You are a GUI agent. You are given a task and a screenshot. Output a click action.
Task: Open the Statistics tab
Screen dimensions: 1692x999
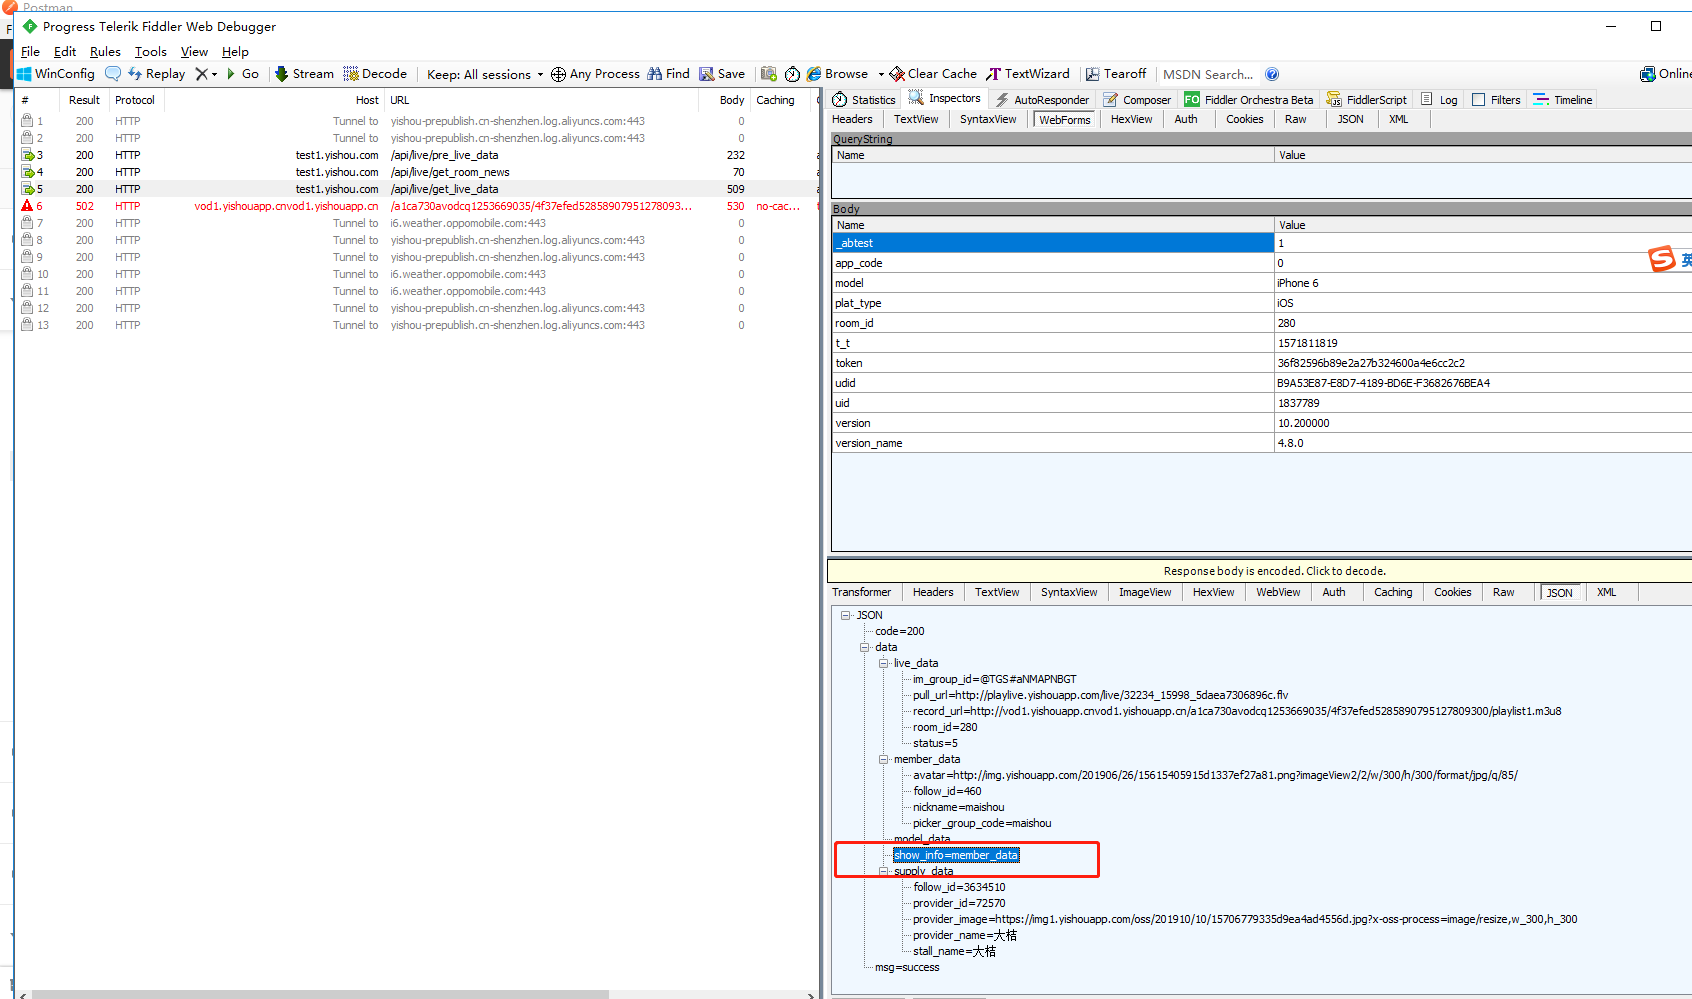(864, 100)
